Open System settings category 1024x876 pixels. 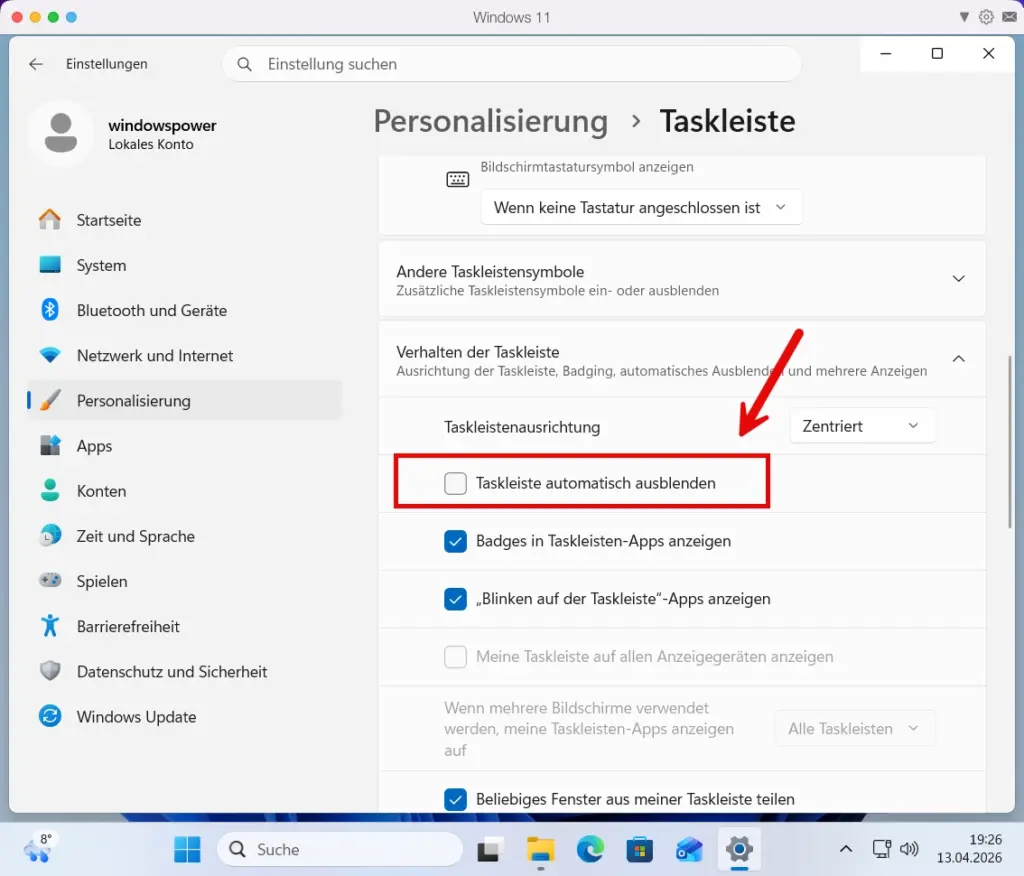[x=185, y=265]
